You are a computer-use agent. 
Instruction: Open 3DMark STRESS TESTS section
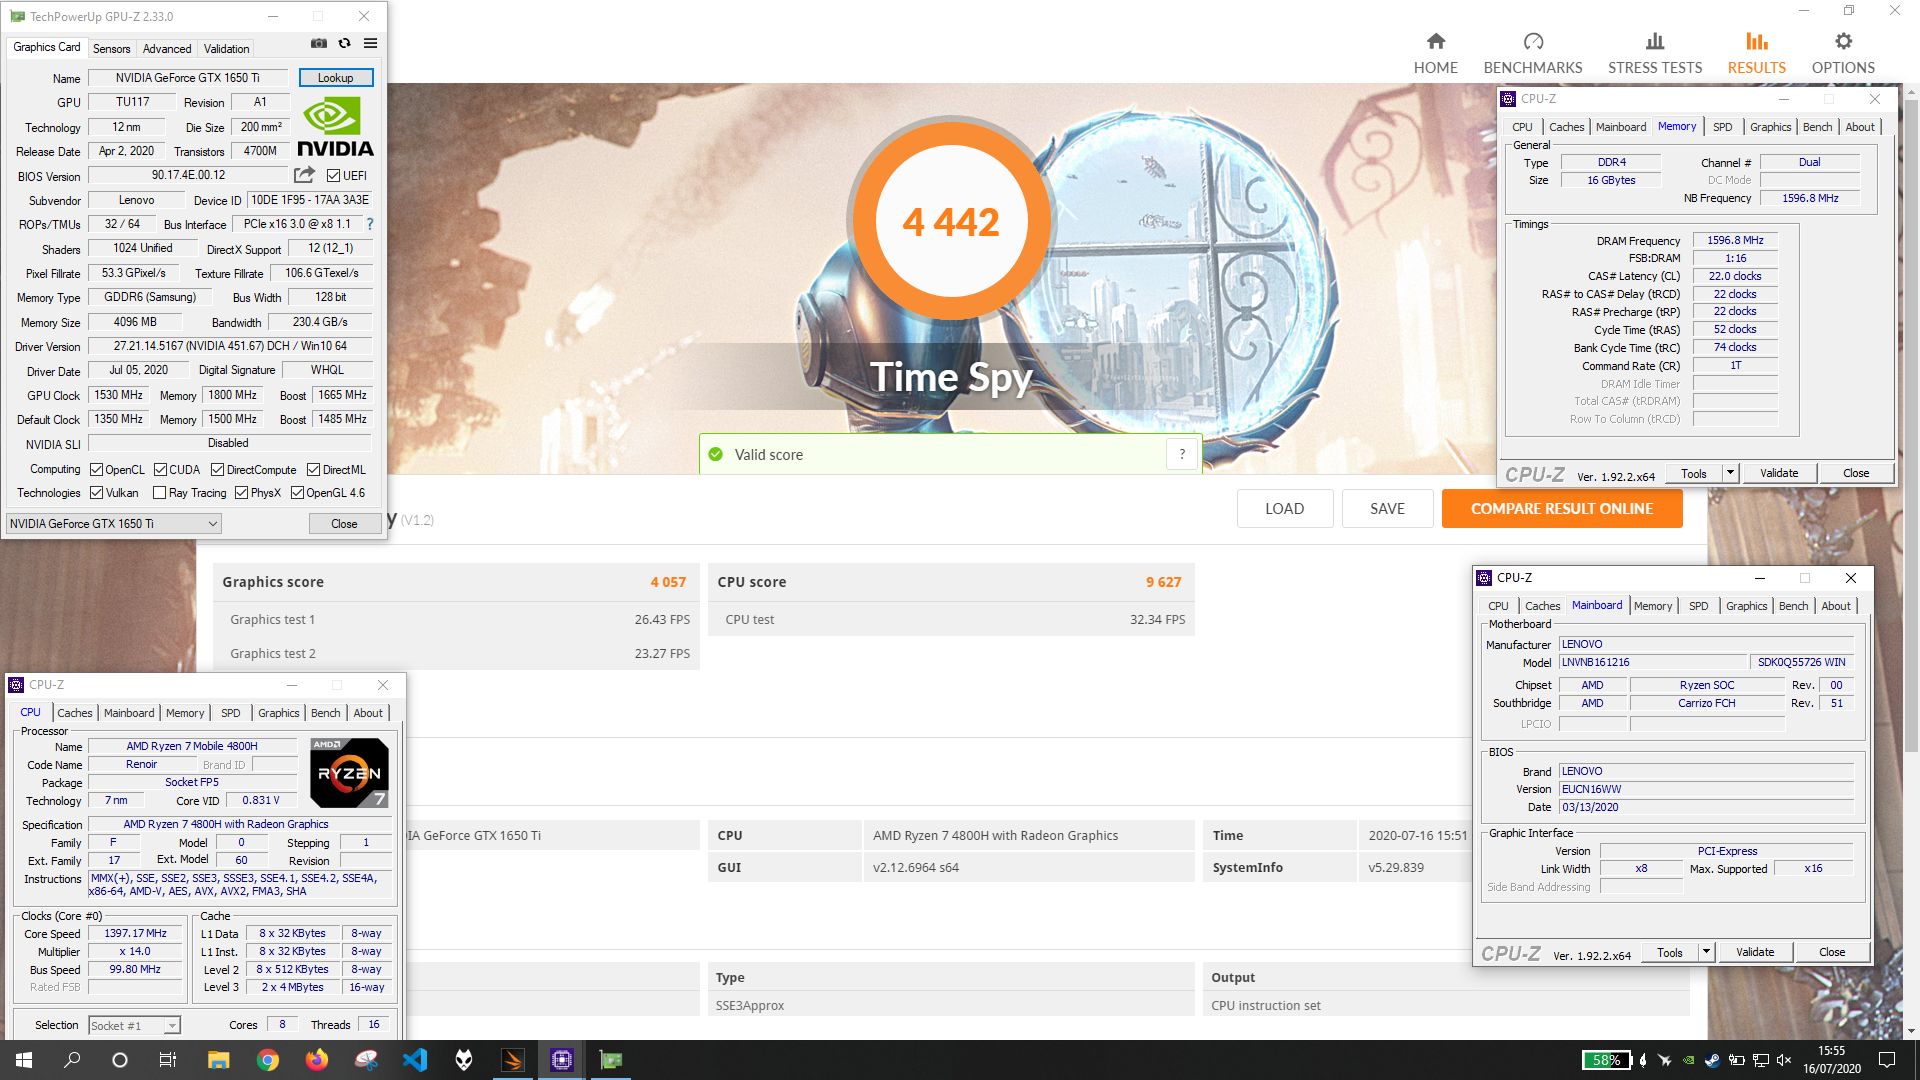[x=1655, y=53]
